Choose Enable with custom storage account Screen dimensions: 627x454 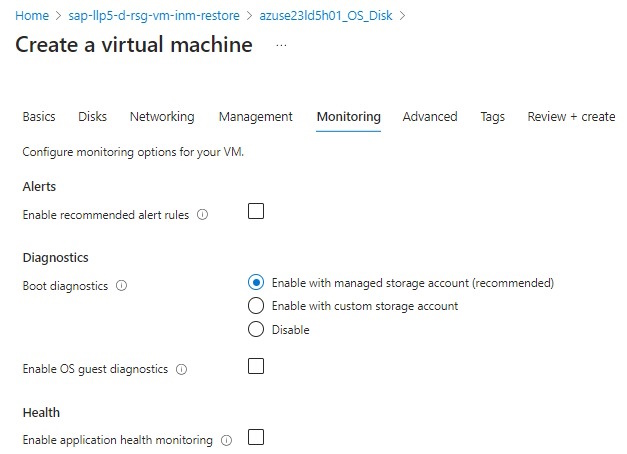click(x=256, y=306)
